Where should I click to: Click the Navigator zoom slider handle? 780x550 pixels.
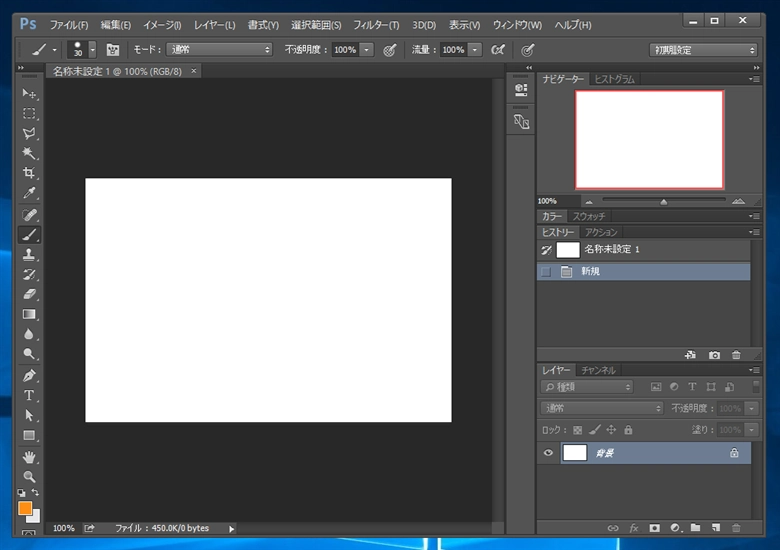click(664, 202)
